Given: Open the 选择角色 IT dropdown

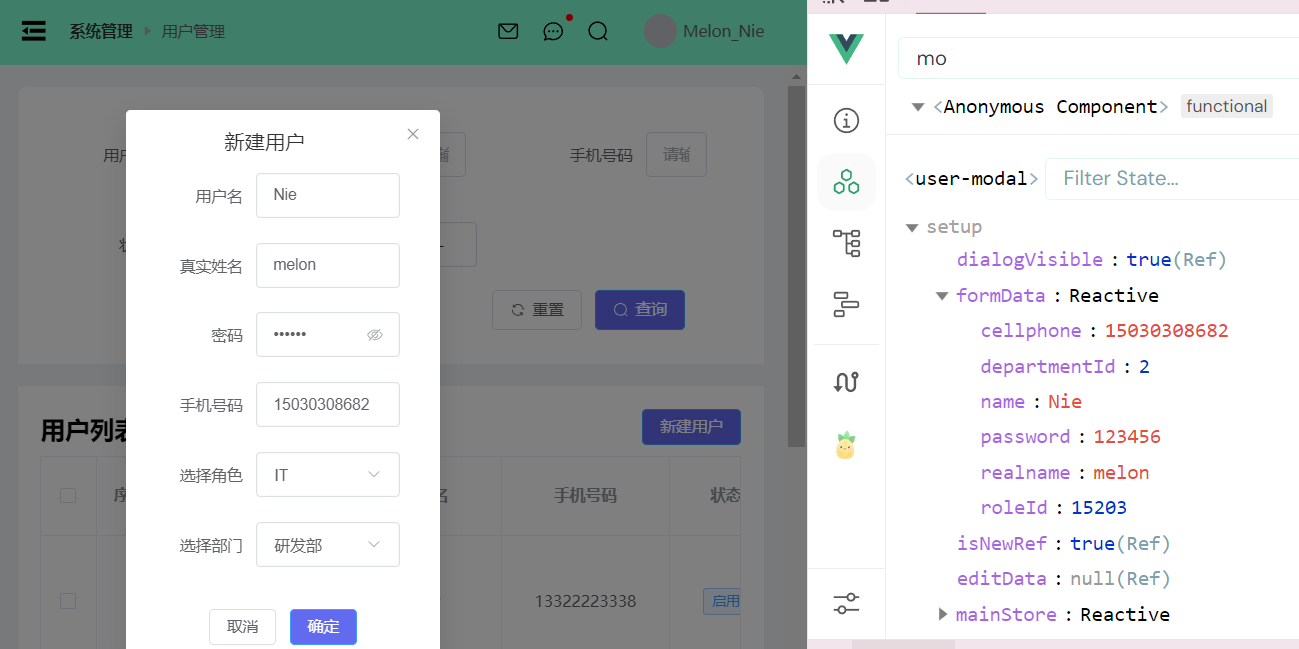Looking at the screenshot, I should [x=328, y=475].
